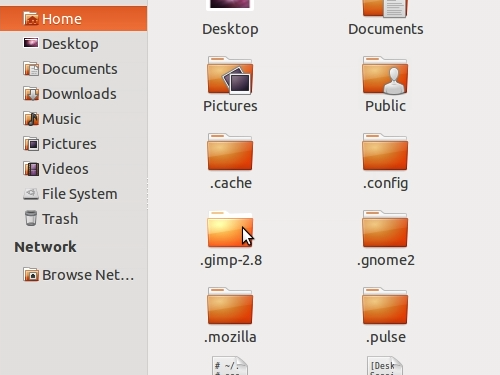Open the Home sidebar entry
This screenshot has height=375, width=500.
pyautogui.click(x=73, y=19)
